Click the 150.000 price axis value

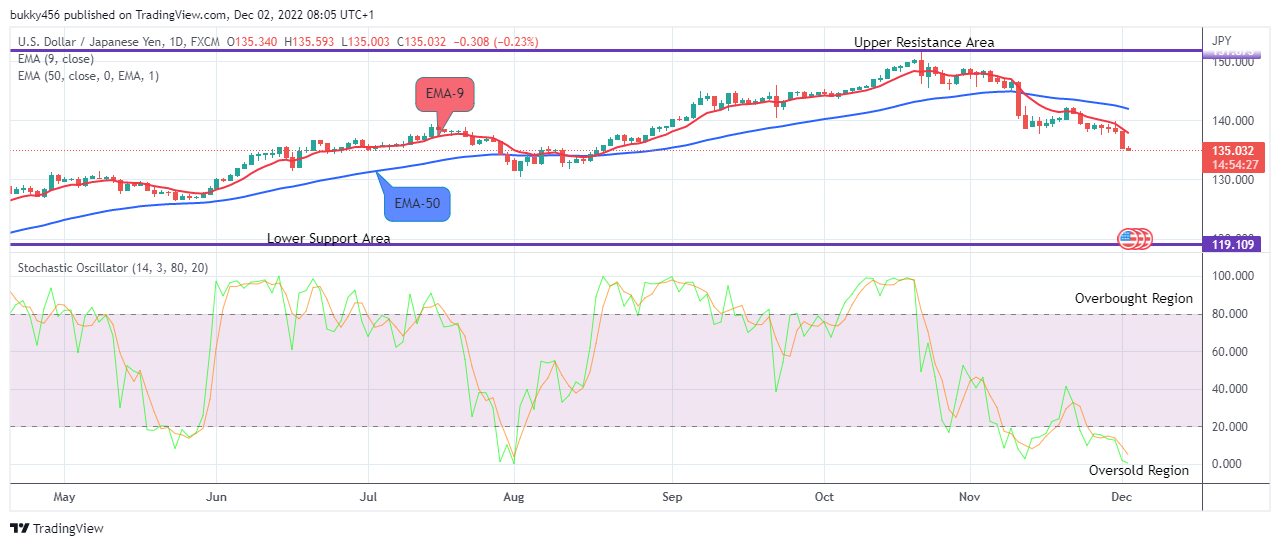[x=1232, y=62]
